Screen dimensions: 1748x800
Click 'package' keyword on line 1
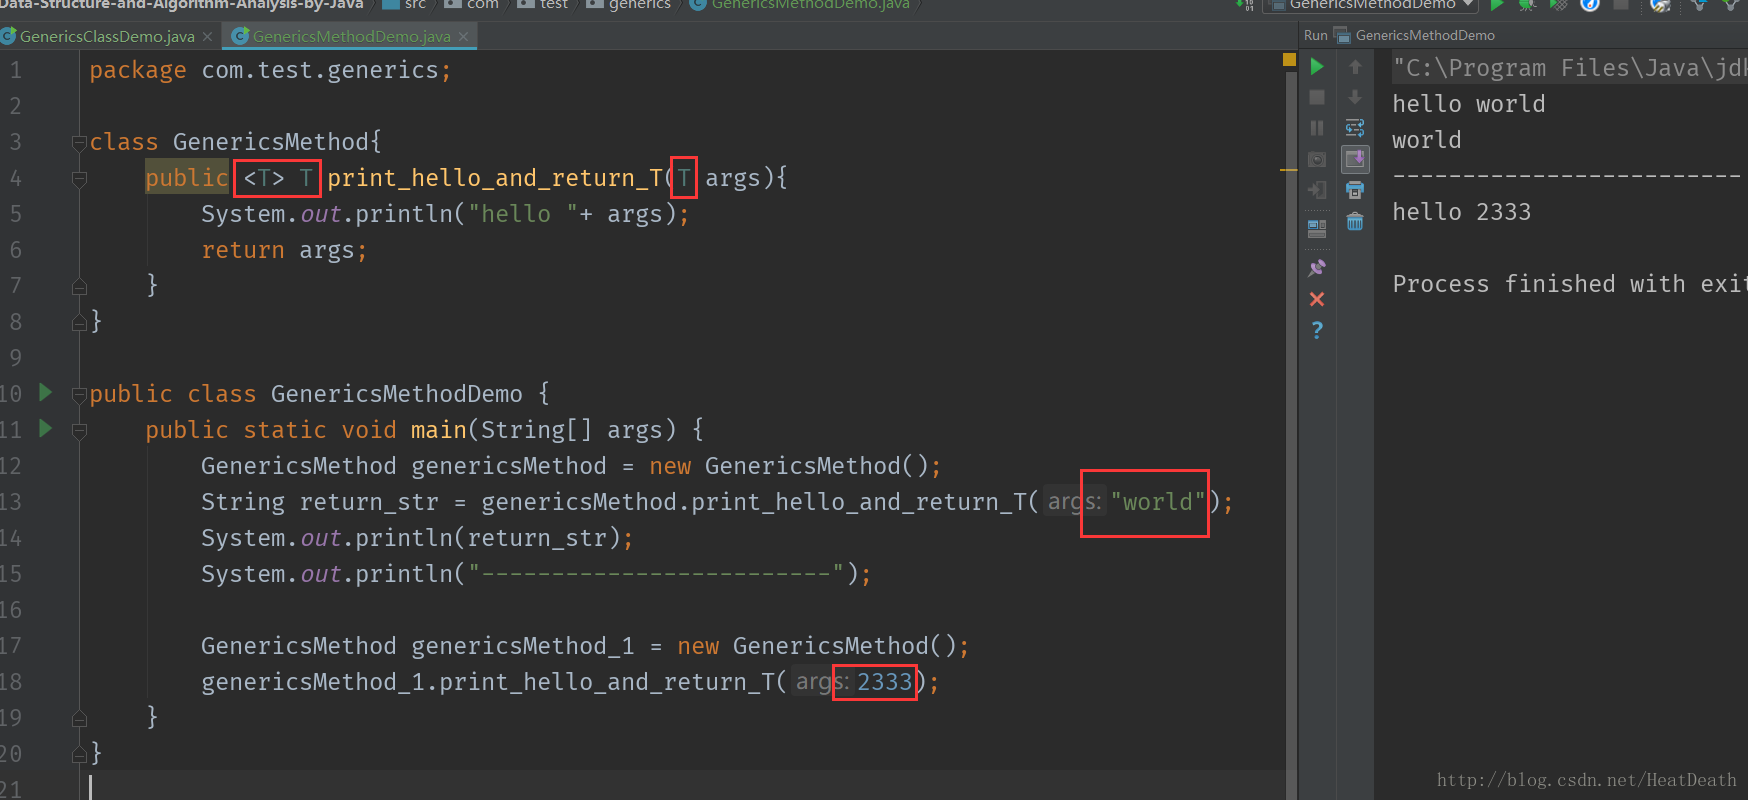(138, 70)
